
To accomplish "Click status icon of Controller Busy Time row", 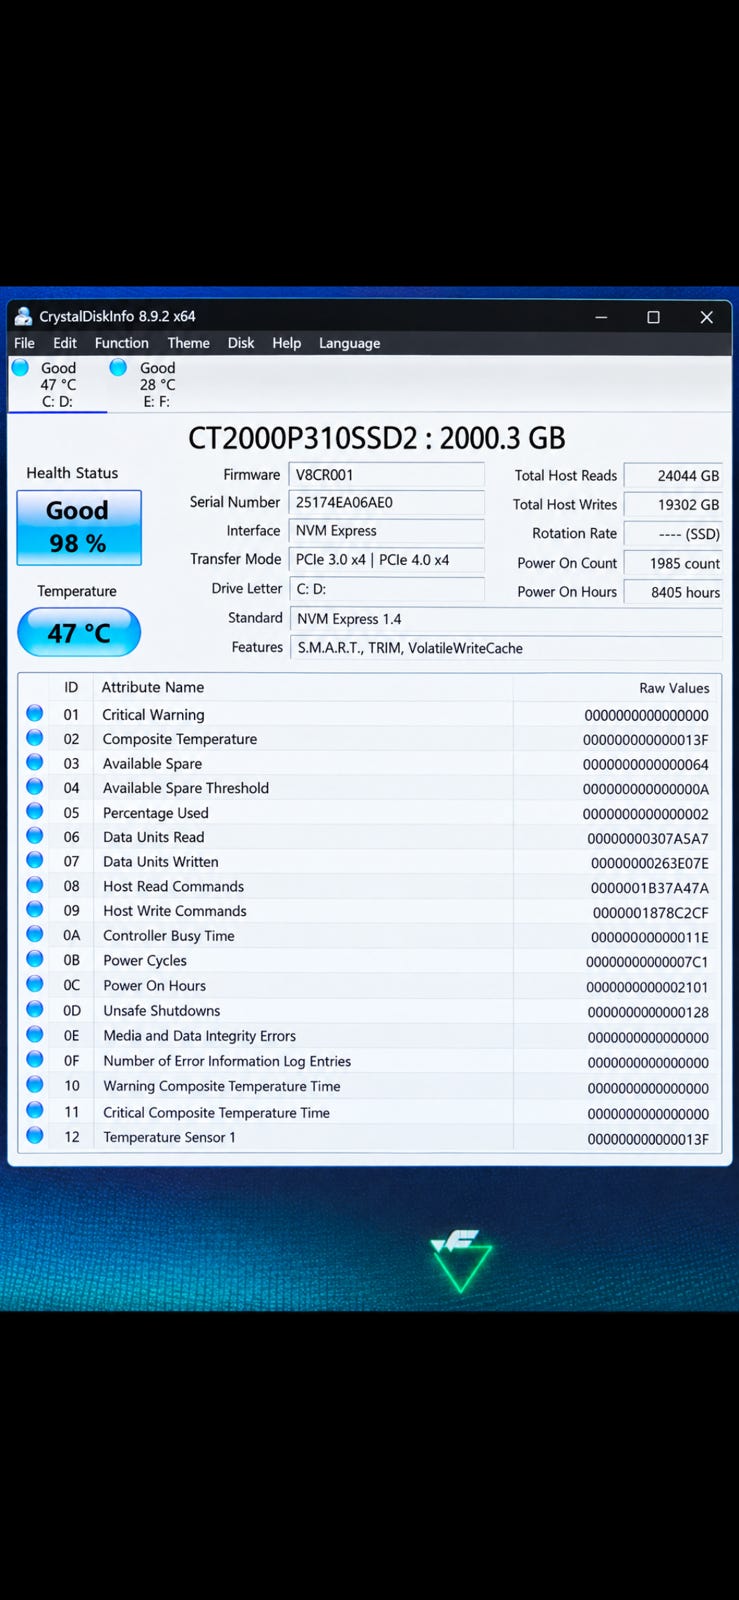I will (35, 934).
